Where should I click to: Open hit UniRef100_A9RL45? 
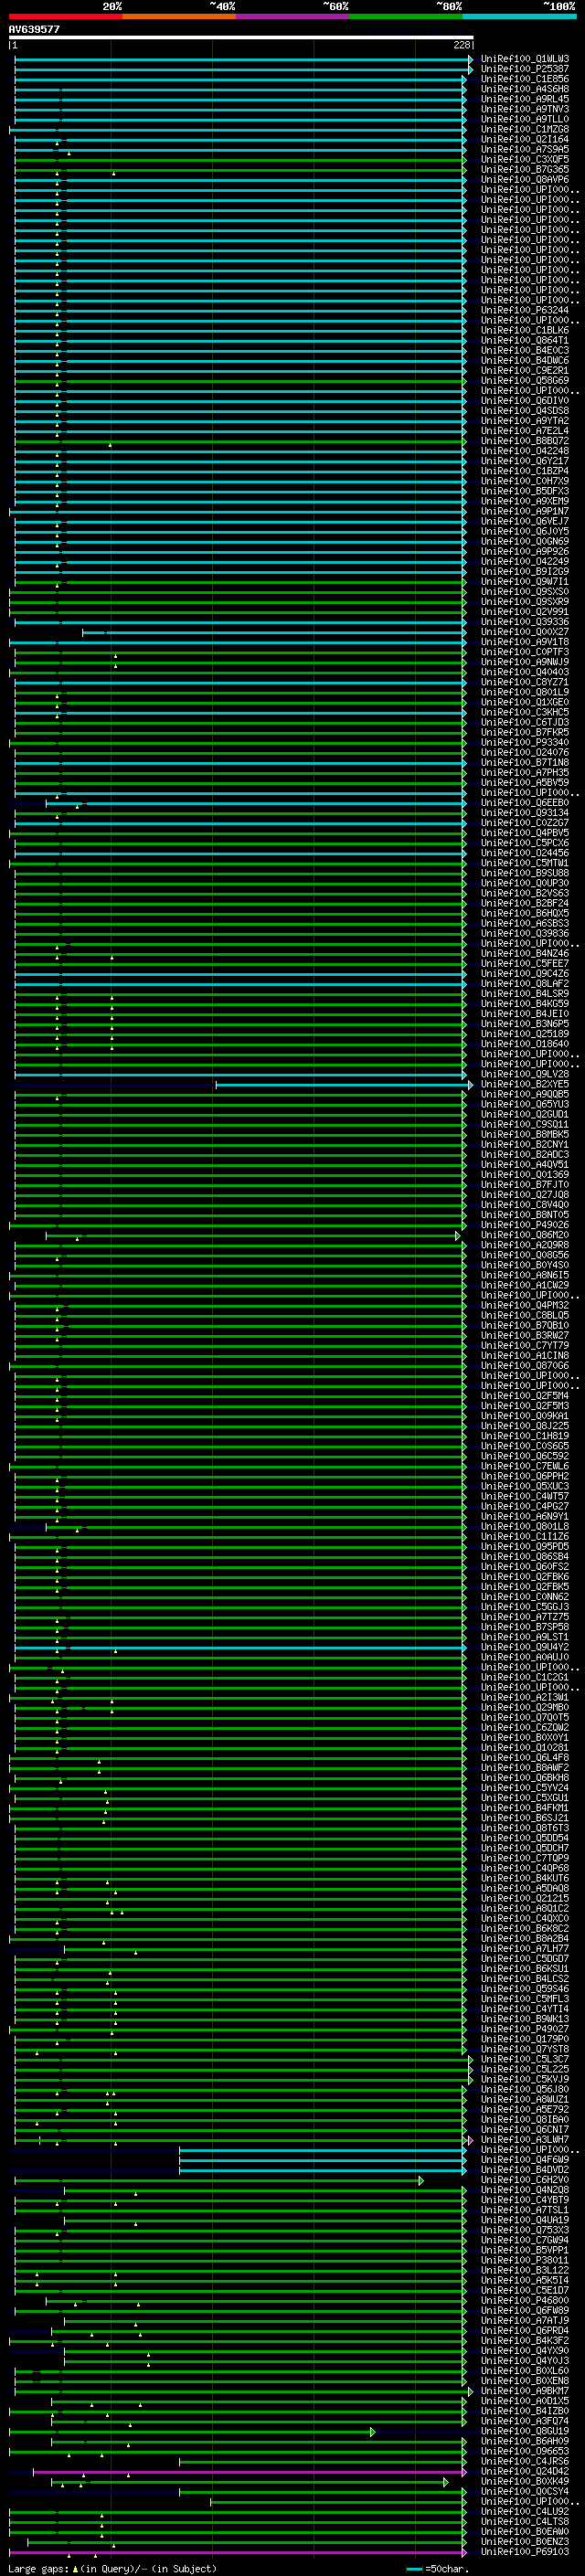click(524, 99)
